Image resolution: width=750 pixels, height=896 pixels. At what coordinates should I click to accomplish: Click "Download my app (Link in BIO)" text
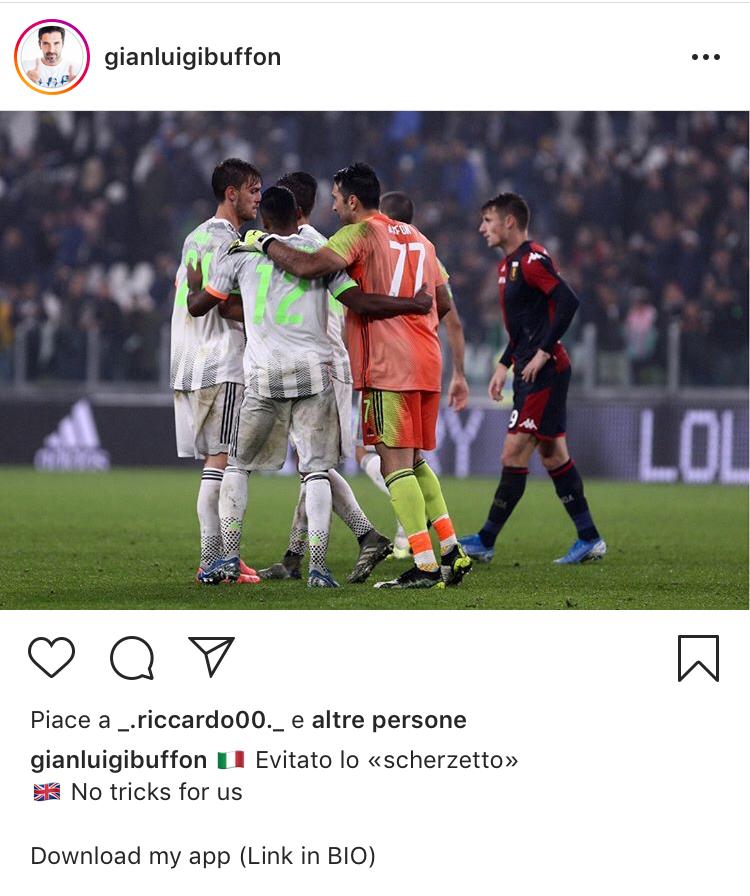pos(203,856)
